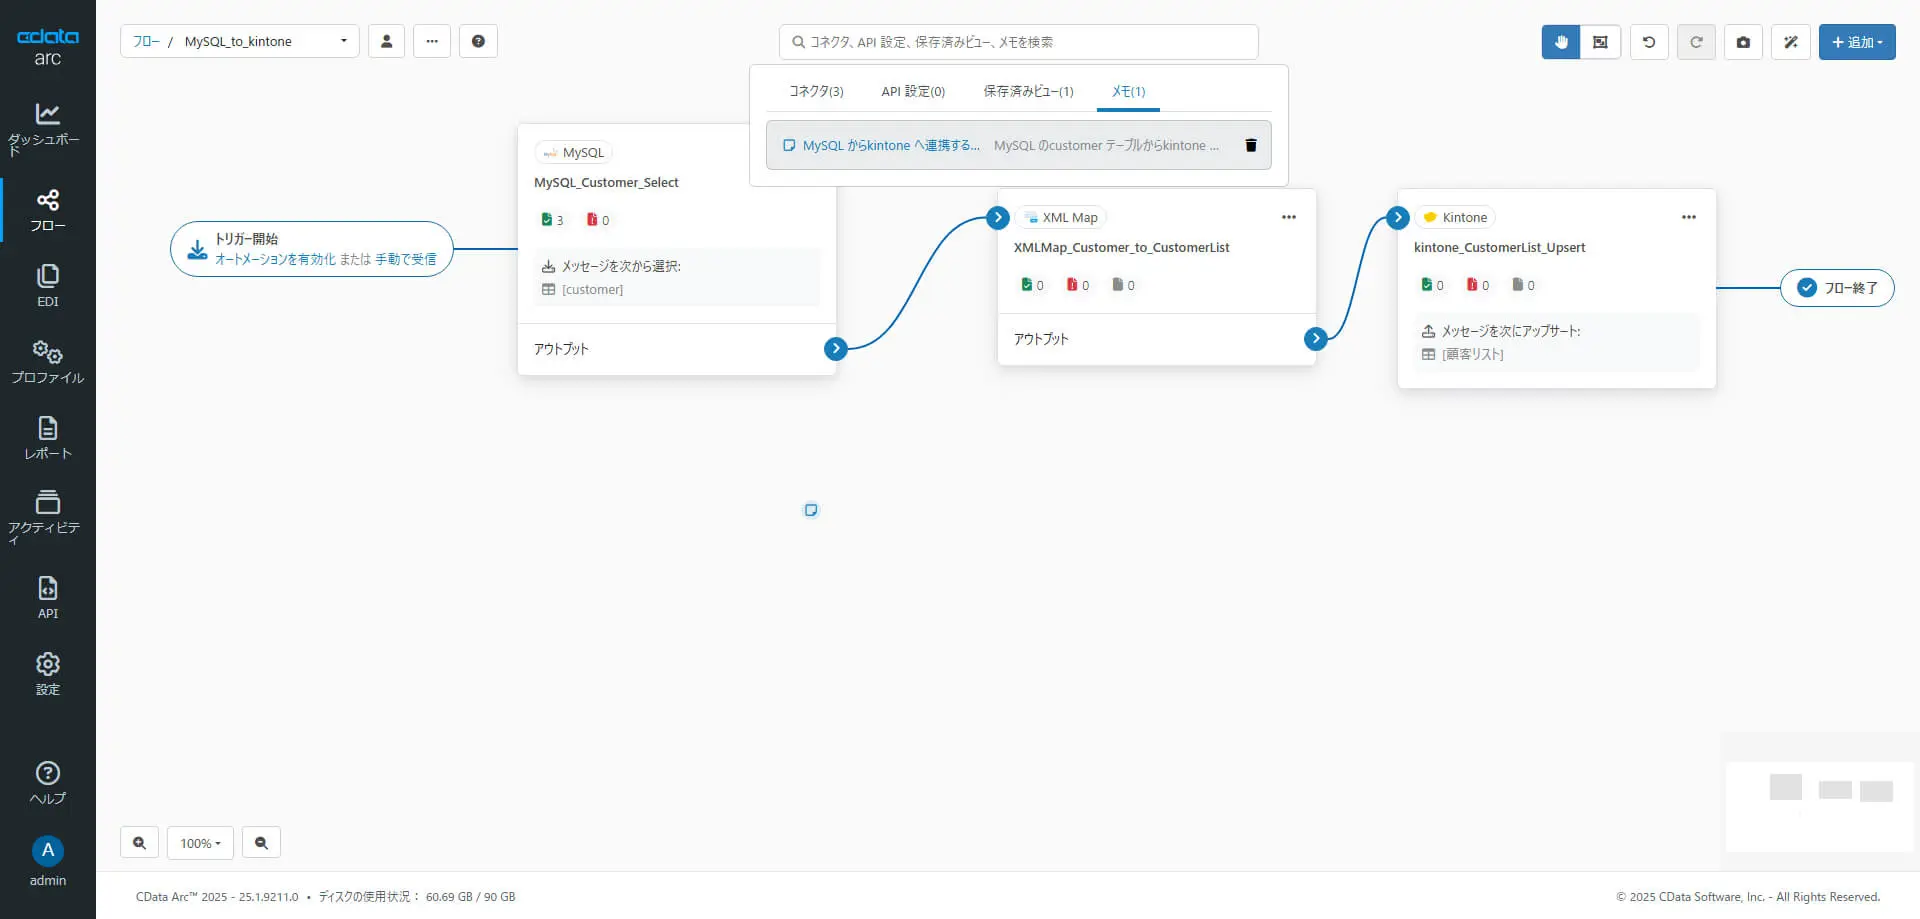Open the MySQL_Customer_Select connector
This screenshot has width=1920, height=919.
pyautogui.click(x=606, y=182)
